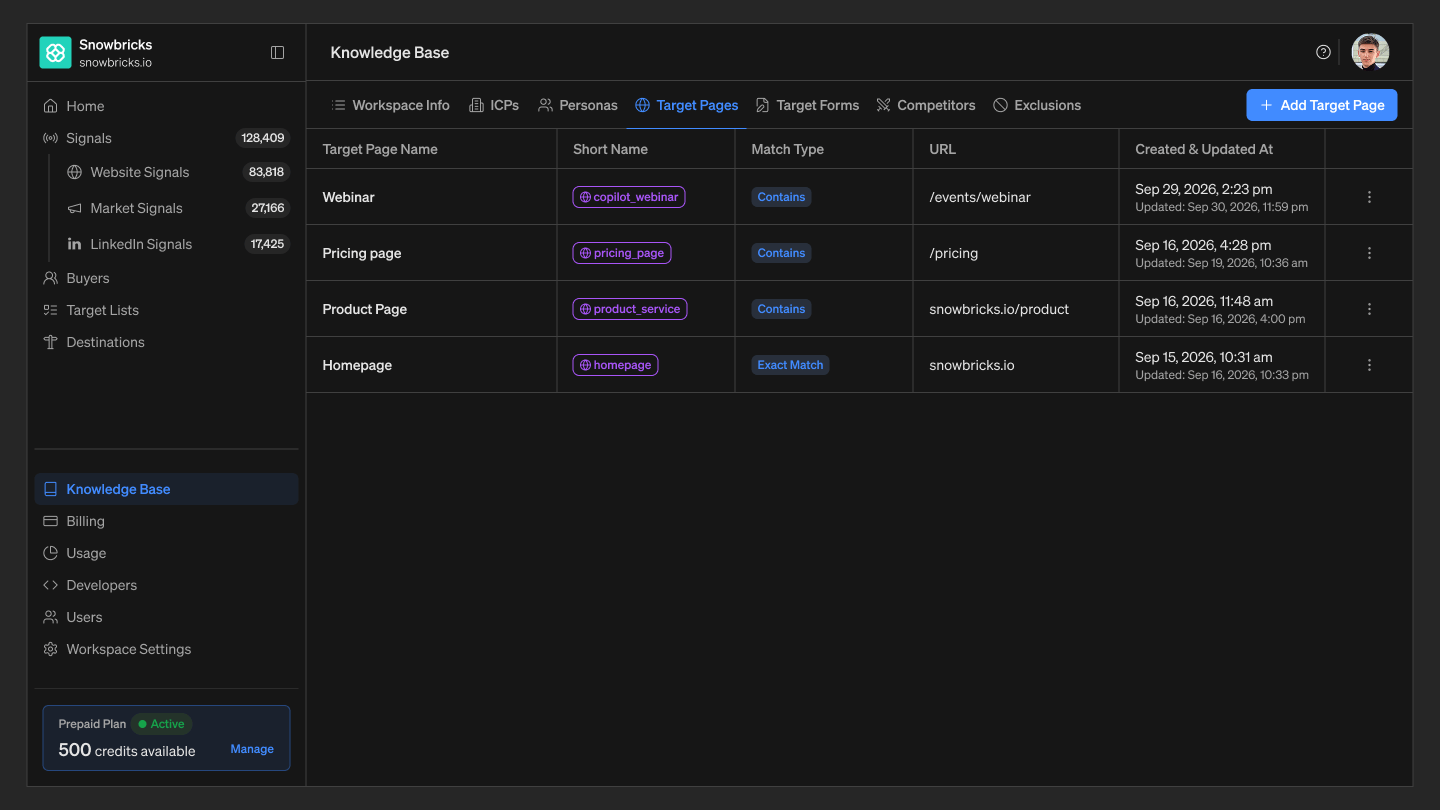This screenshot has width=1440, height=810.
Task: Click the pricing_page short name tag
Action: (622, 253)
